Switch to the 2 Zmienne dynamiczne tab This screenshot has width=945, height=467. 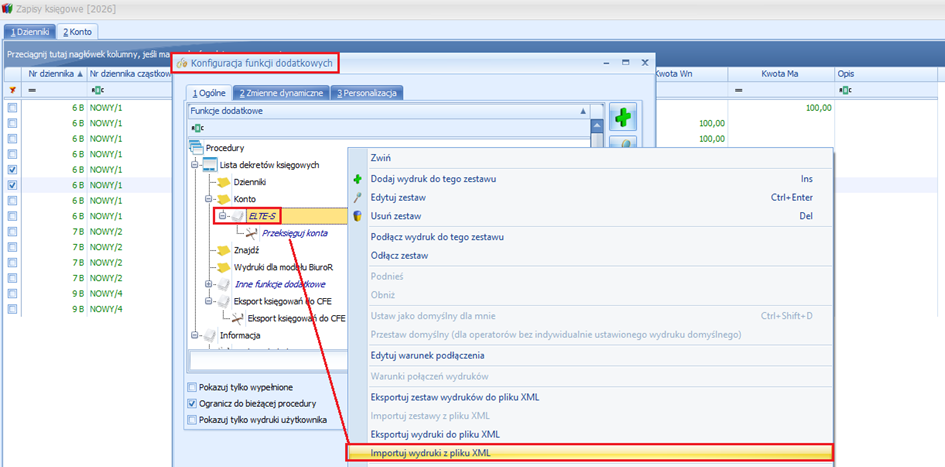click(x=281, y=93)
